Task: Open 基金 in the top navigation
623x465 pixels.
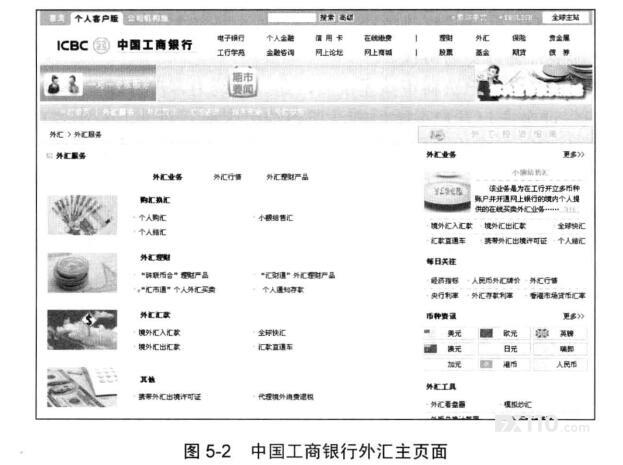Action: [x=482, y=52]
